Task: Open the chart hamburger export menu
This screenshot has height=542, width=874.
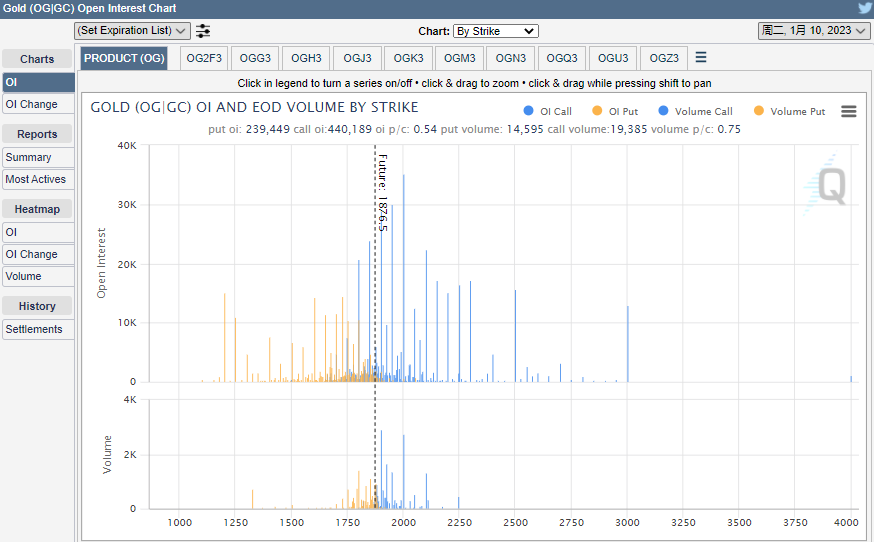Action: coord(848,112)
